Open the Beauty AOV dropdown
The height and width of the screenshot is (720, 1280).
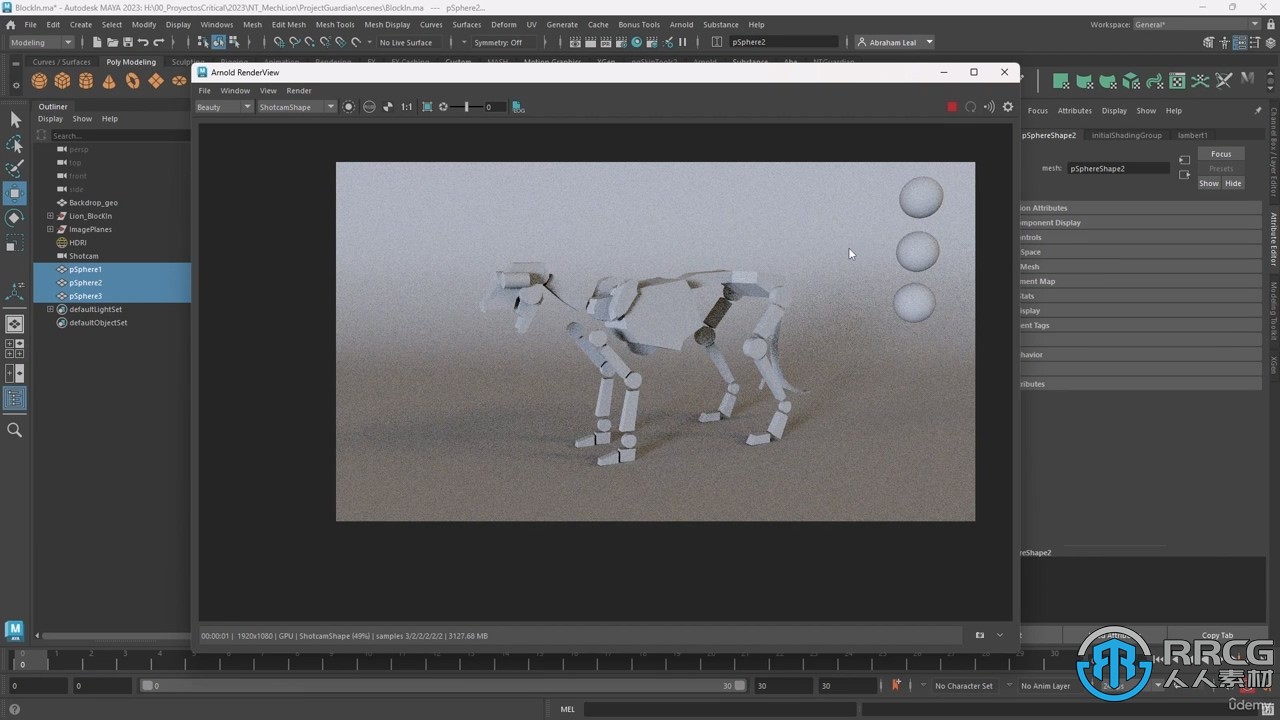tap(224, 107)
